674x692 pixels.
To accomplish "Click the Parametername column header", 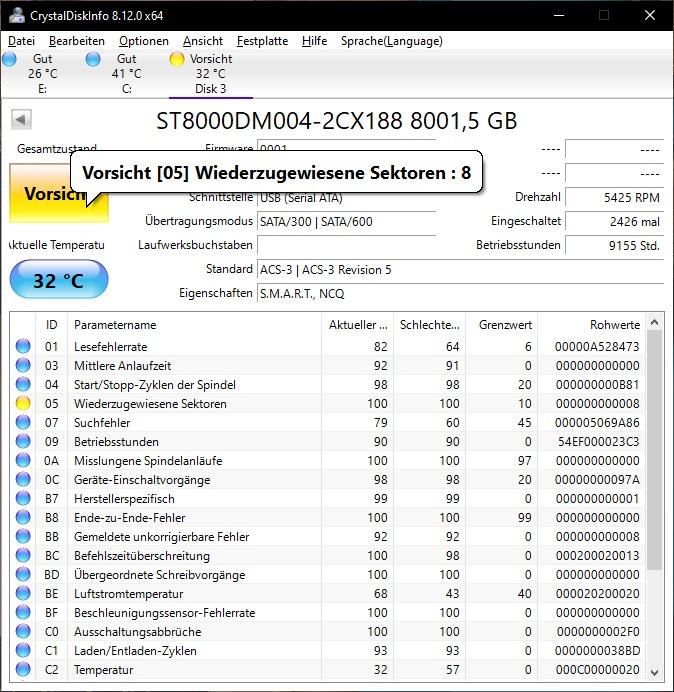I will pyautogui.click(x=195, y=325).
